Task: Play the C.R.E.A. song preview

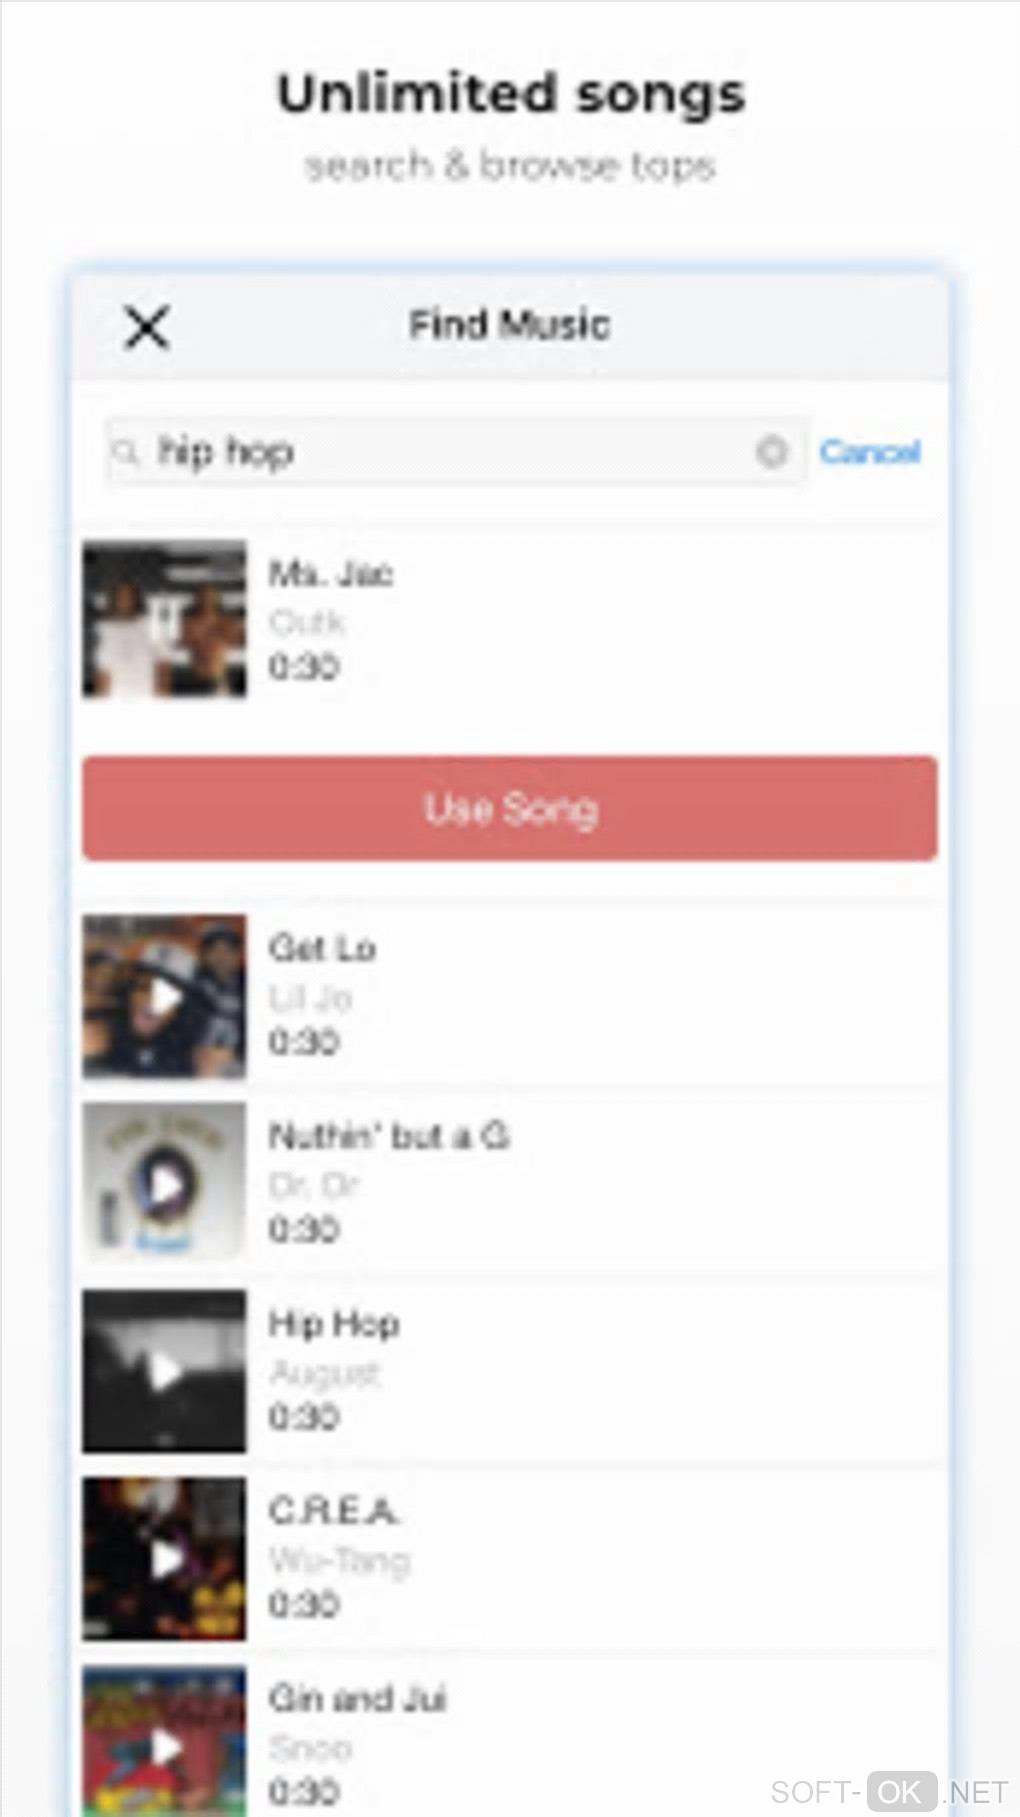Action: click(x=164, y=1558)
